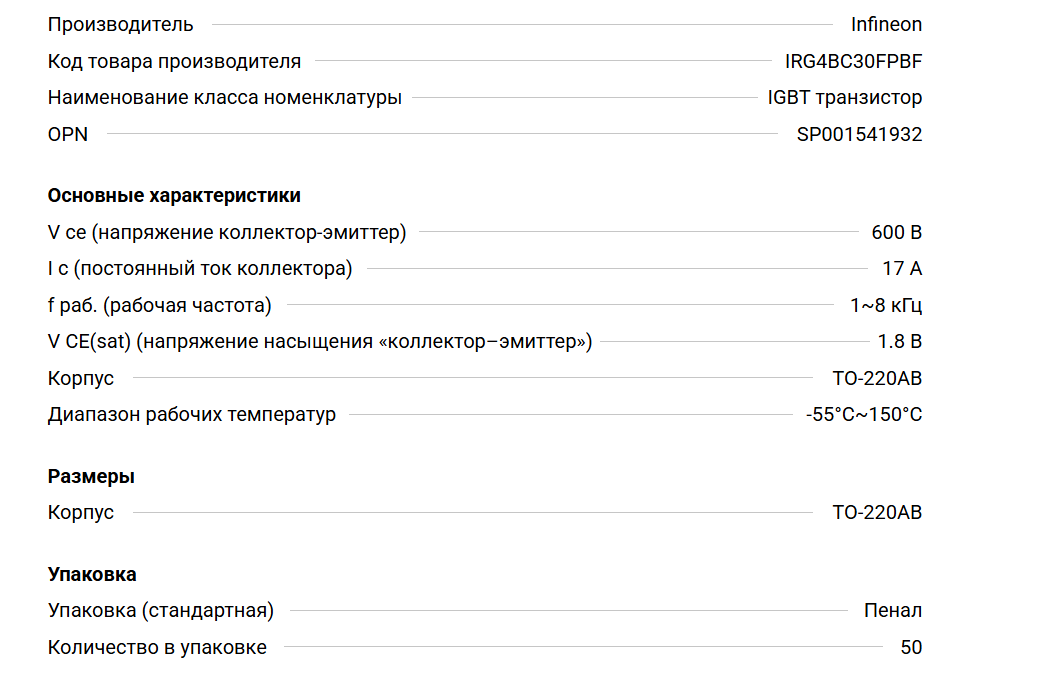Select the IRG4BC30FPBF part number
Image resolution: width=1059 pixels, height=680 pixels.
pyautogui.click(x=853, y=61)
